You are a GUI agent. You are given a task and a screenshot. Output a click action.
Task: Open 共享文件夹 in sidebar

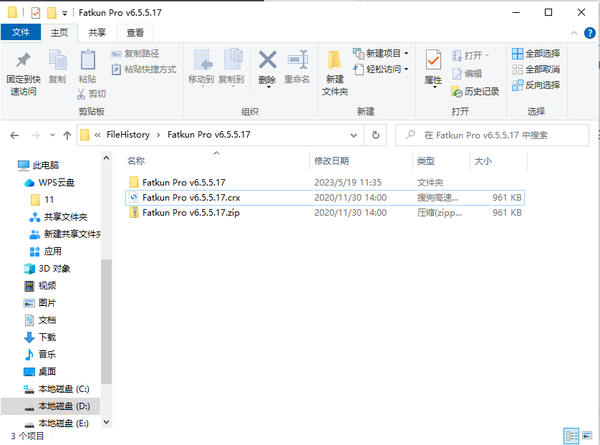(59, 217)
